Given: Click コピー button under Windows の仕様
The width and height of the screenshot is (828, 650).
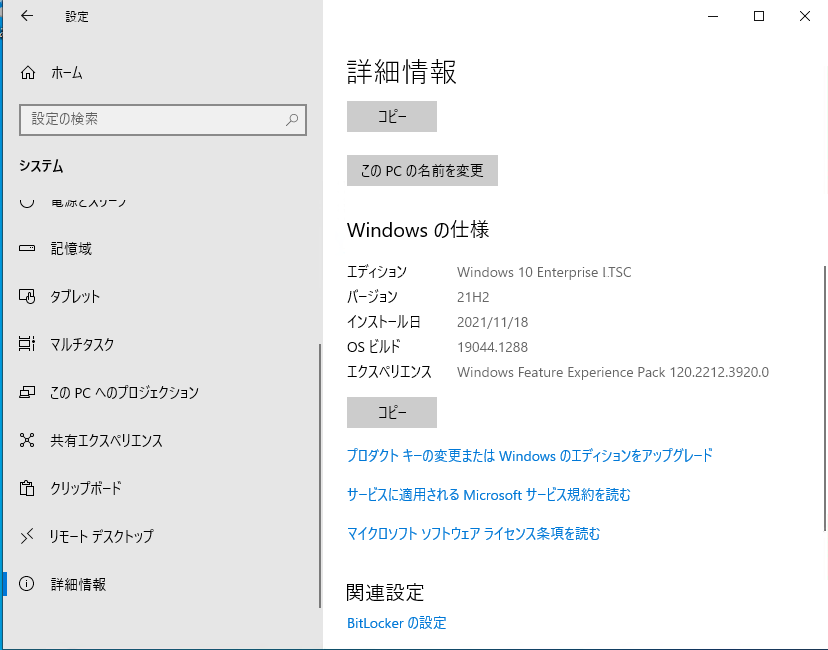Looking at the screenshot, I should pyautogui.click(x=392, y=412).
